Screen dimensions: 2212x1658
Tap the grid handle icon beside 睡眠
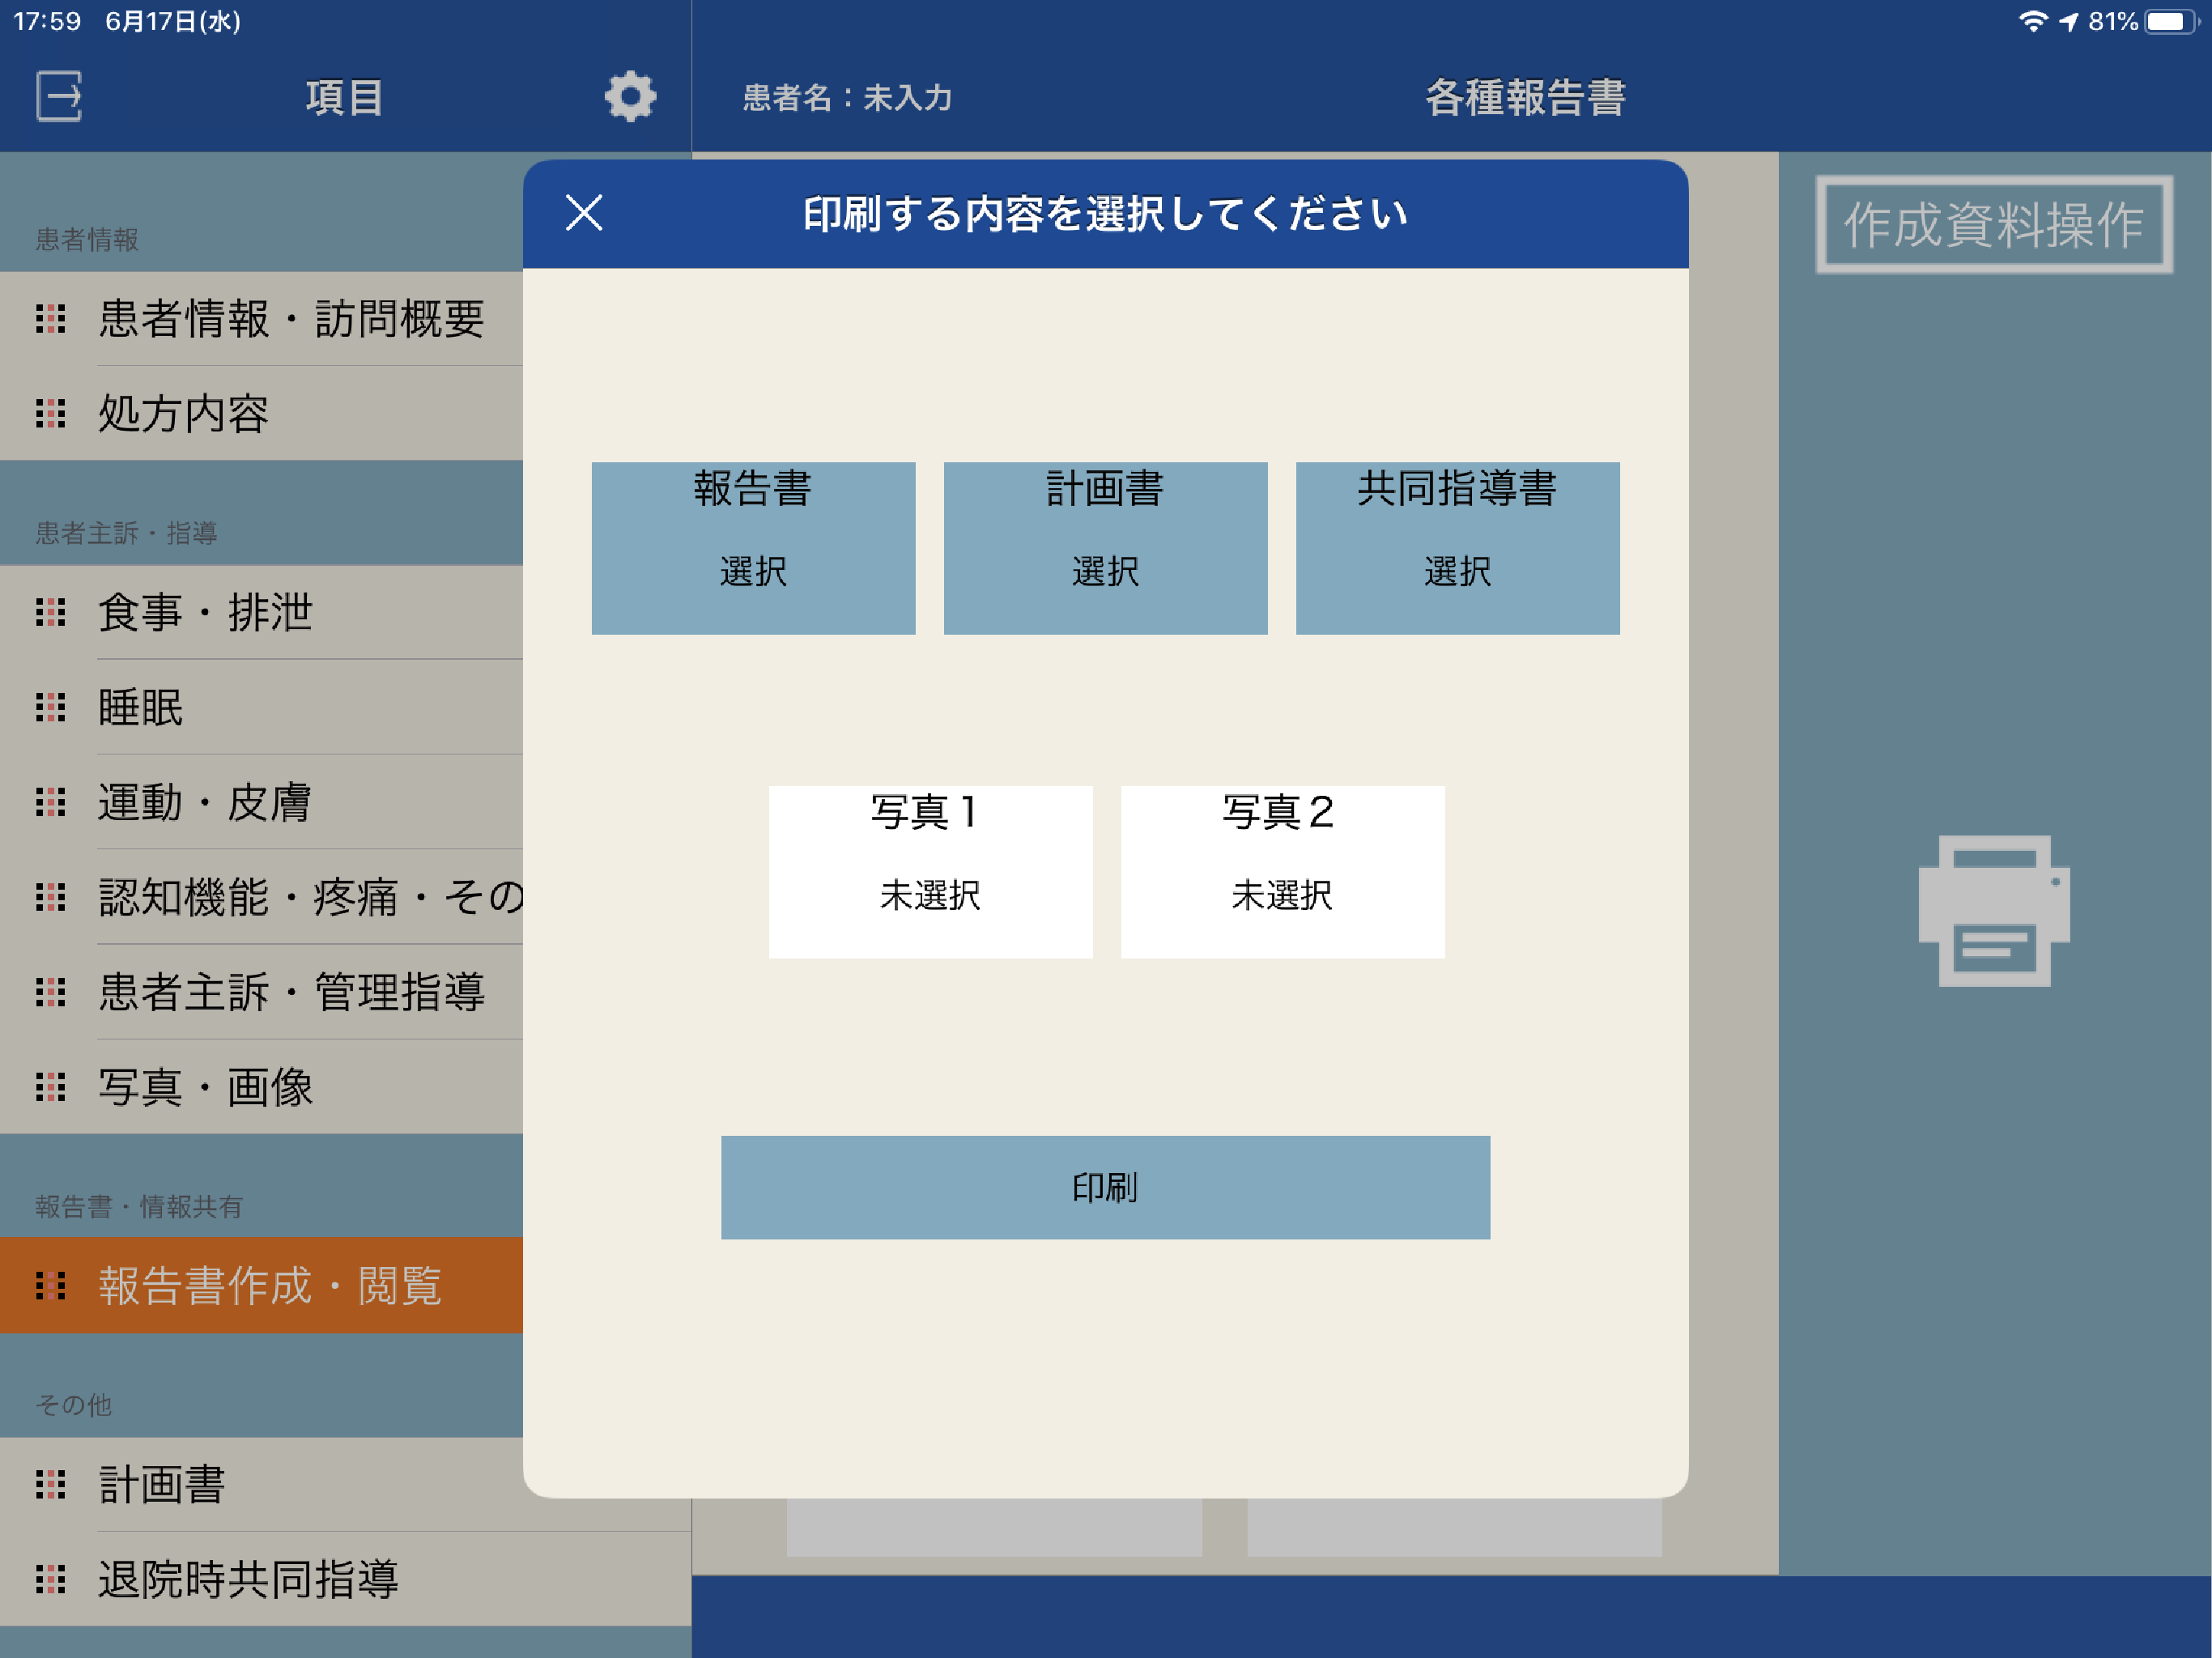coord(51,707)
